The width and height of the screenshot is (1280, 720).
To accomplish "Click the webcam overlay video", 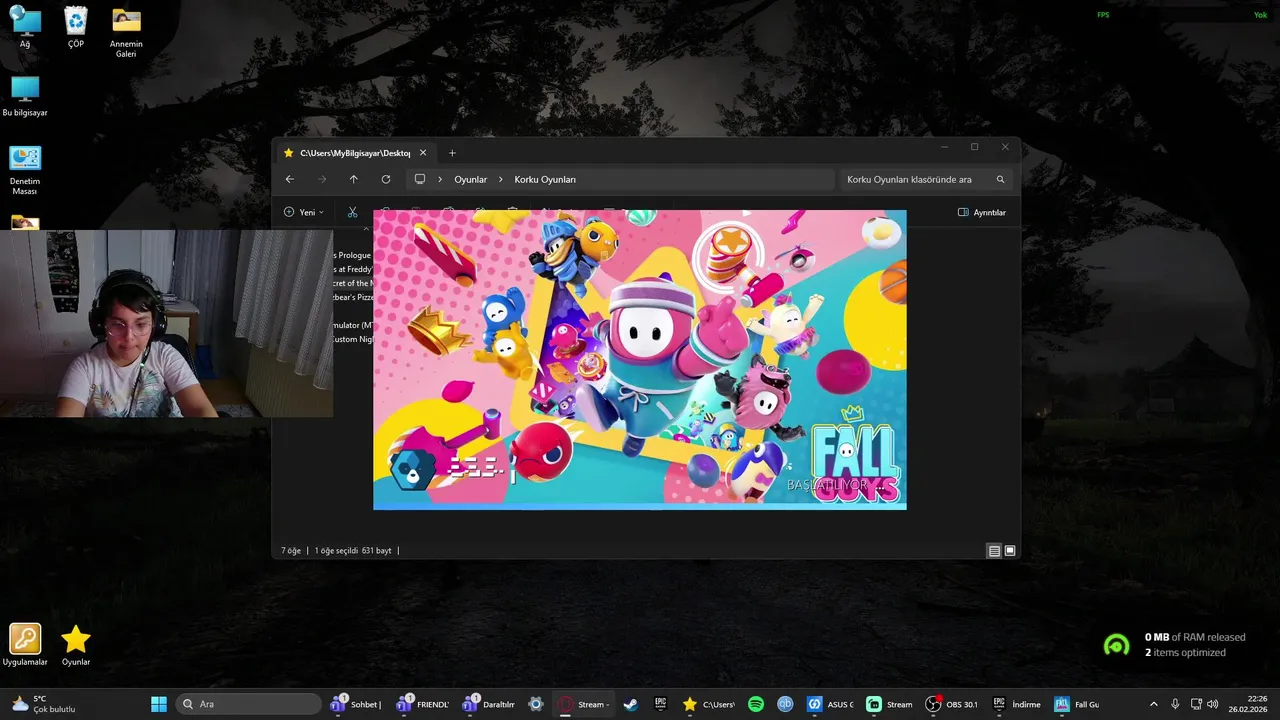I will click(x=166, y=323).
